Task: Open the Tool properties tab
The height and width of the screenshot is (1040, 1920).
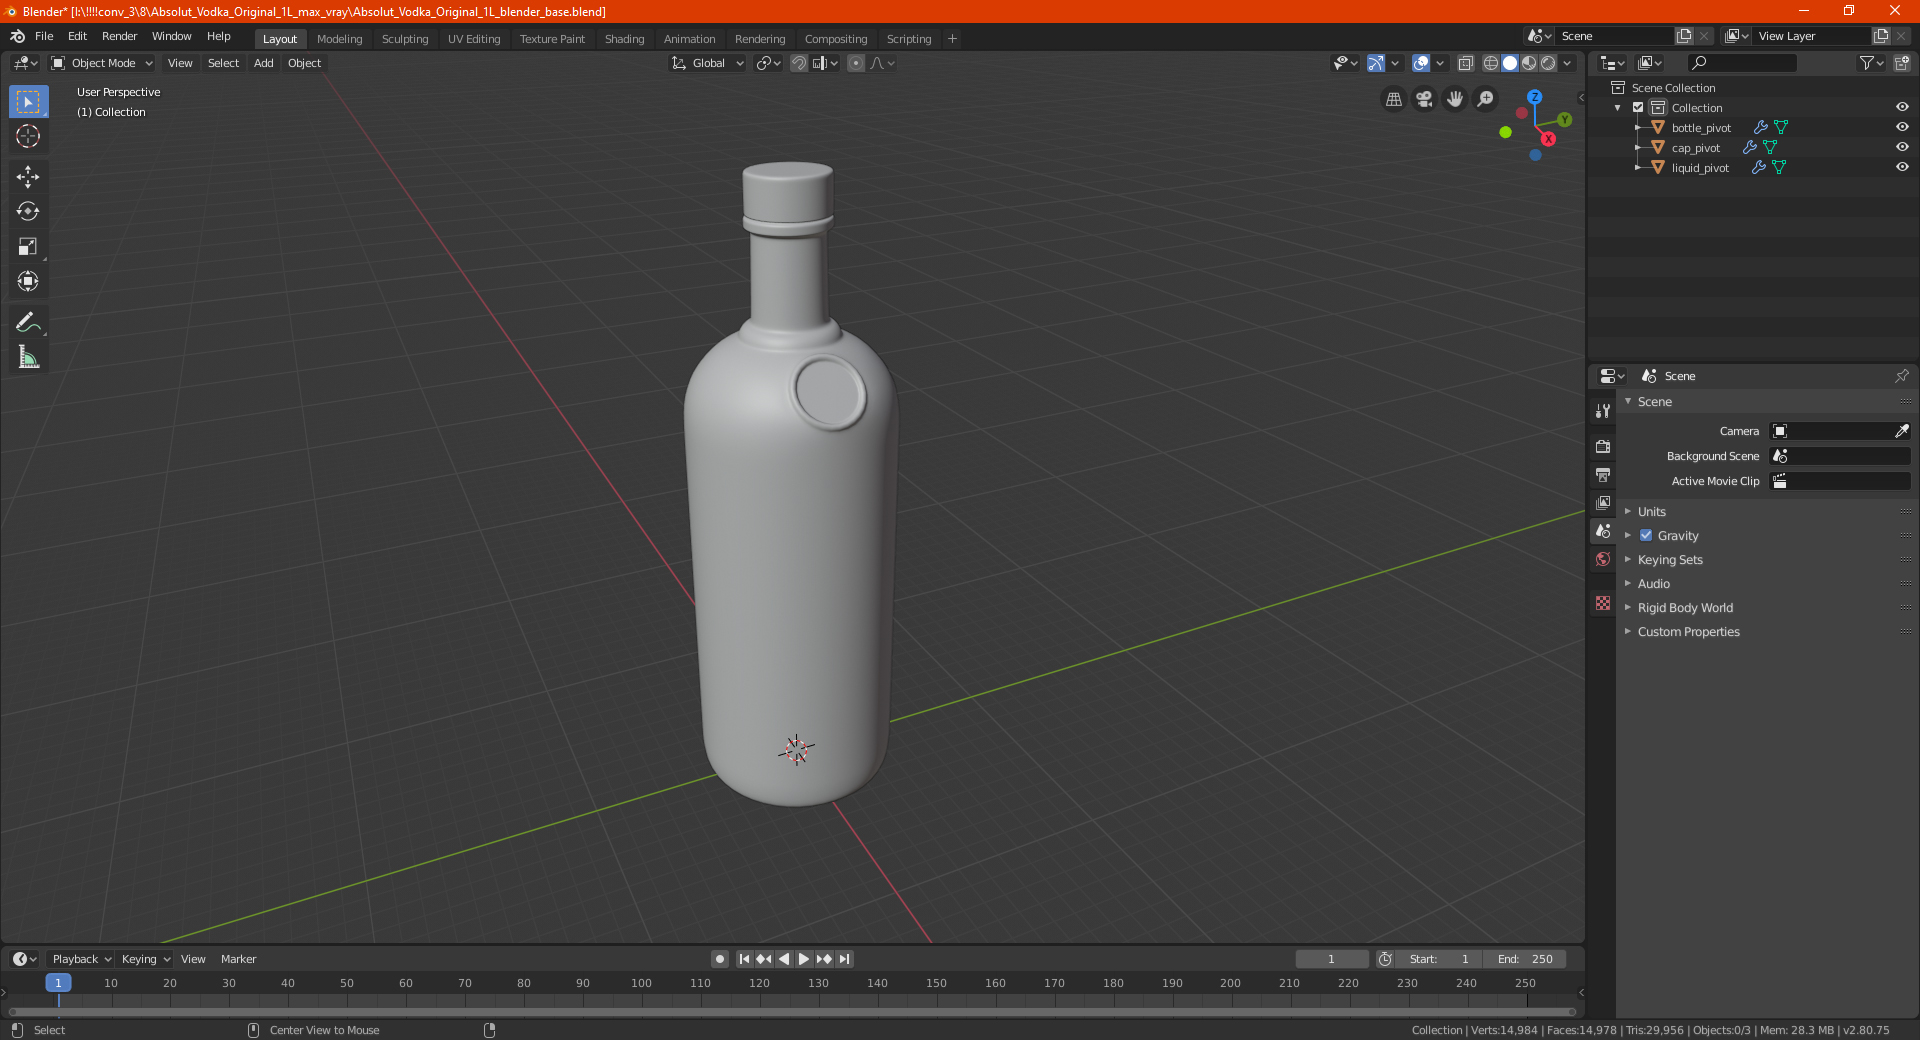Action: [1603, 411]
